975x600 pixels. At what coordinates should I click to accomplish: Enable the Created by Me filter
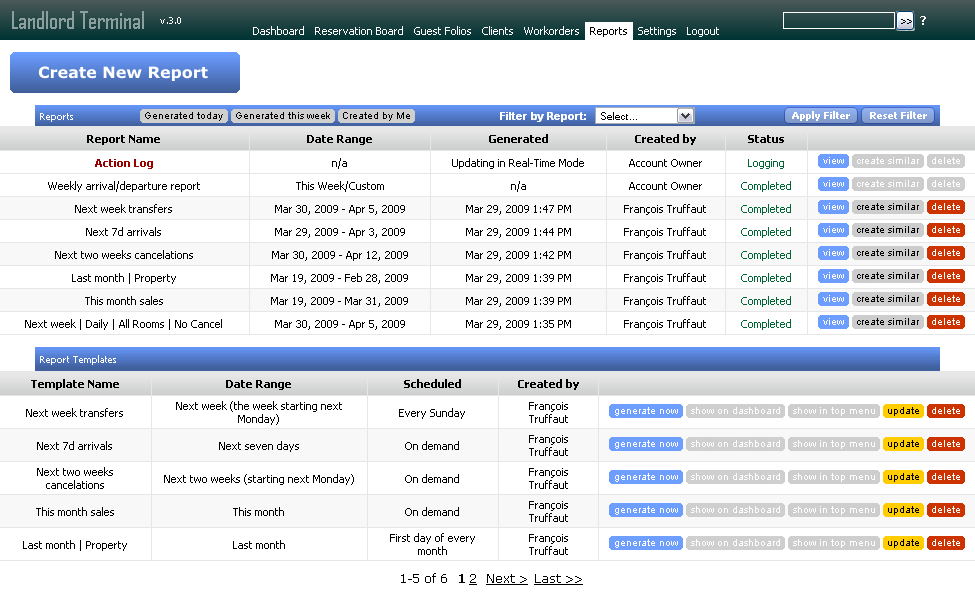point(376,115)
